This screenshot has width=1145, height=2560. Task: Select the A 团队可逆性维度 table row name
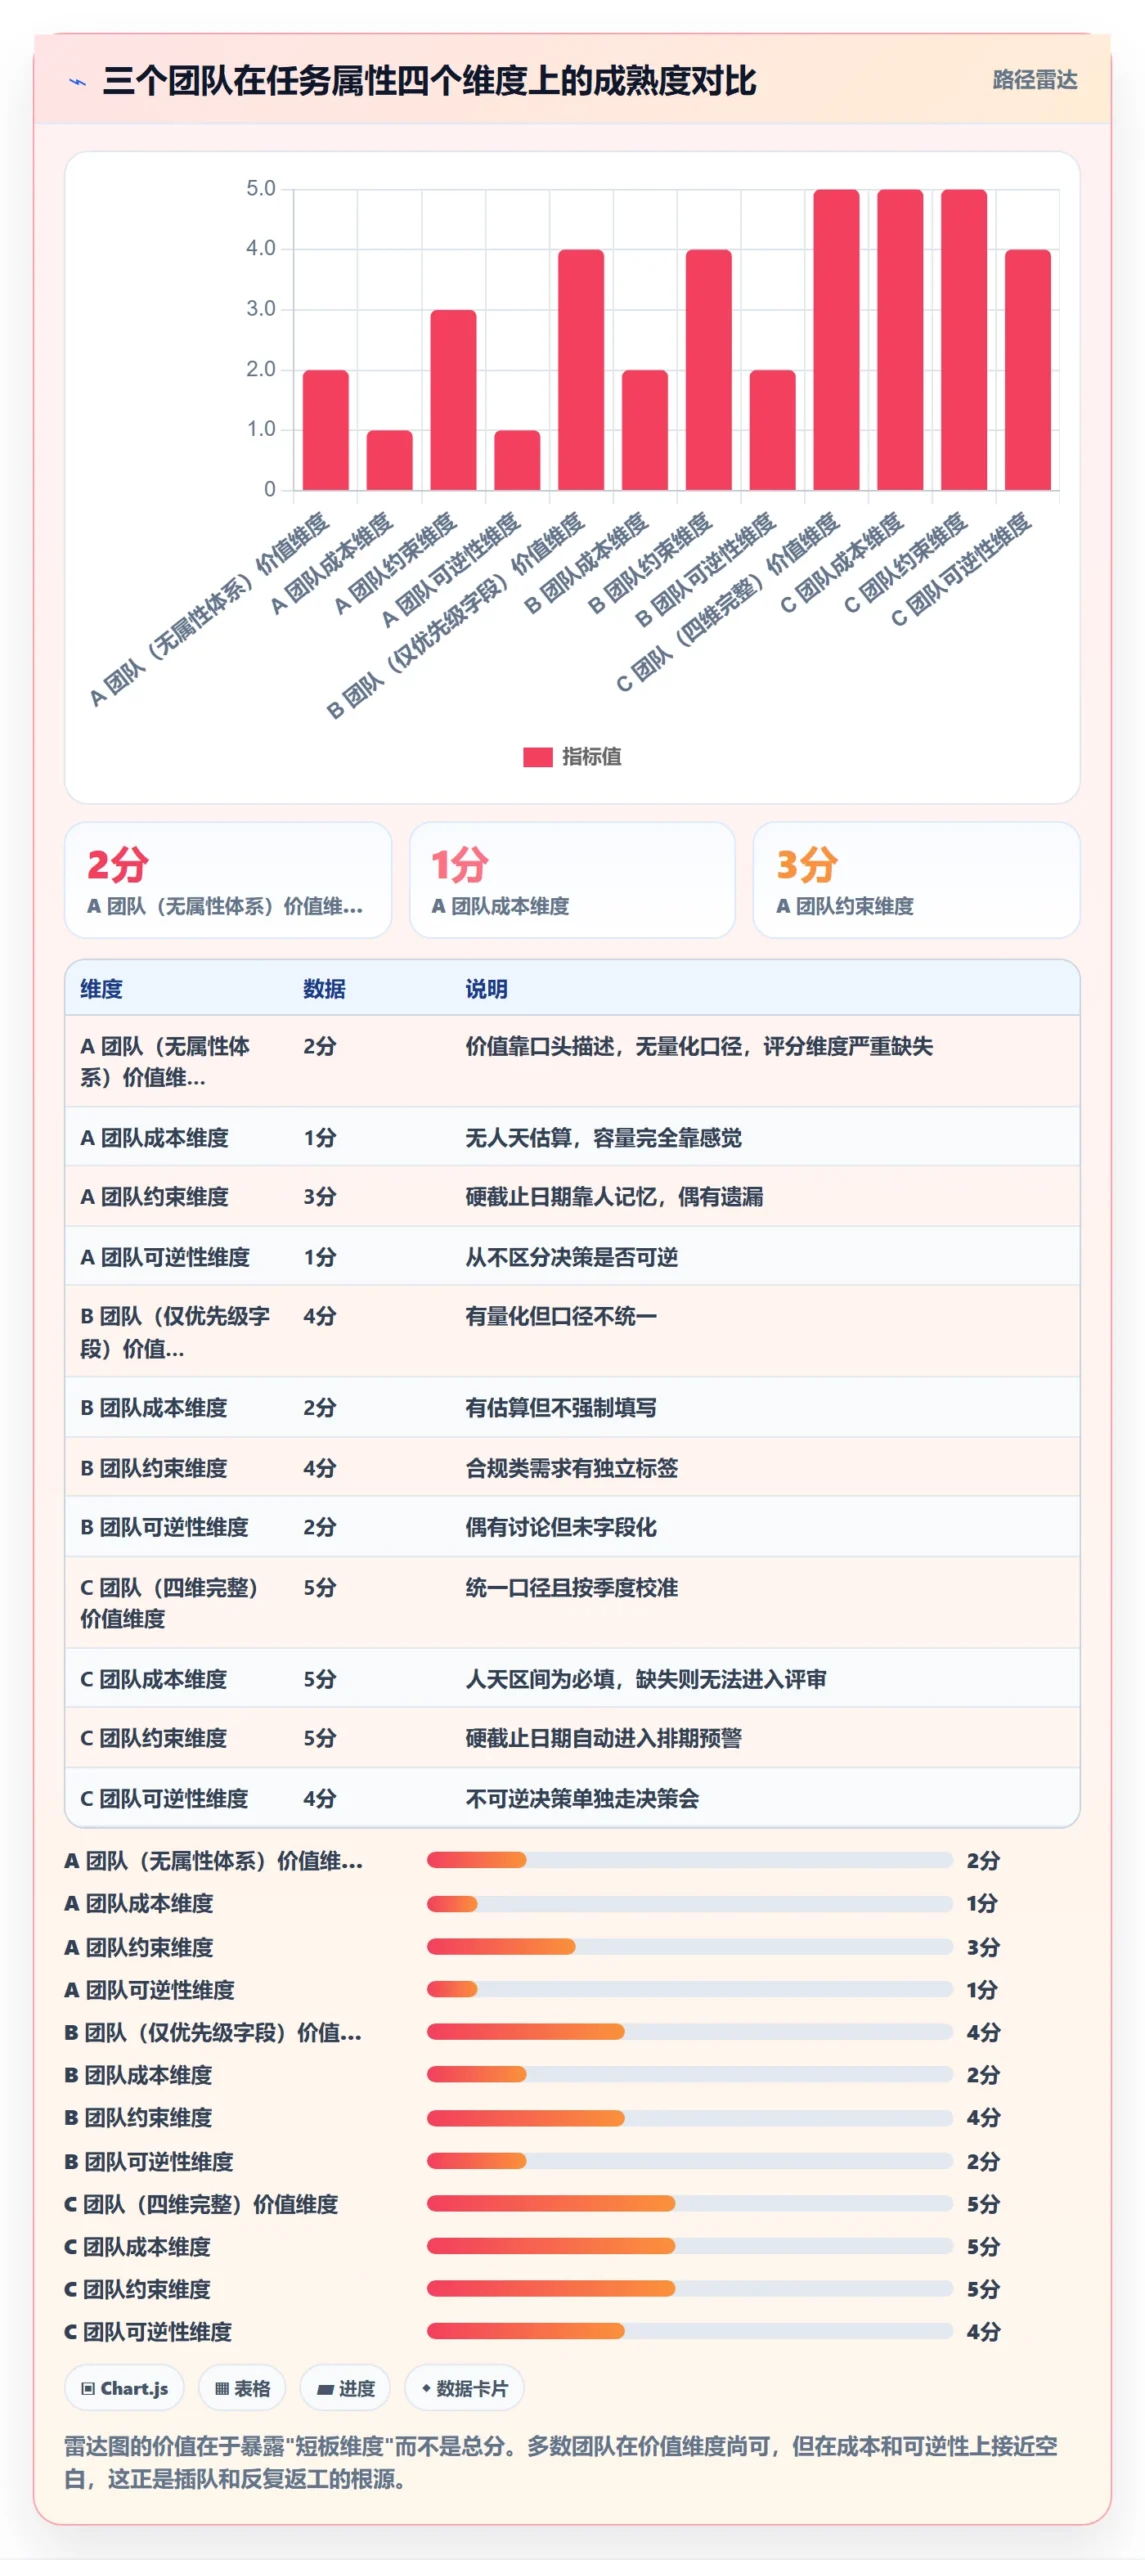point(165,1257)
